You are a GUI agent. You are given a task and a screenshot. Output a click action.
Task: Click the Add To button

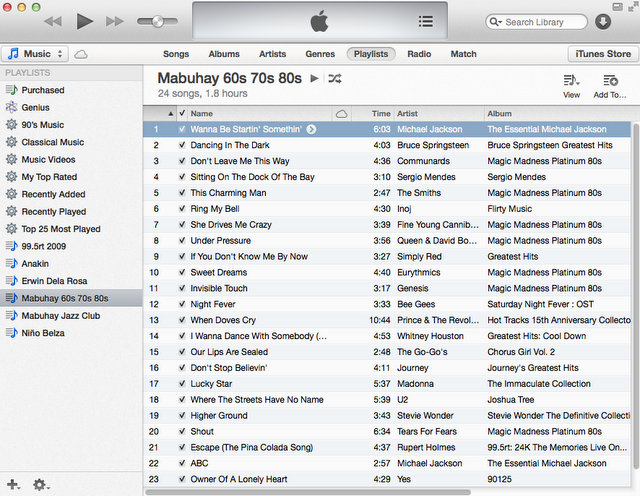pos(610,86)
